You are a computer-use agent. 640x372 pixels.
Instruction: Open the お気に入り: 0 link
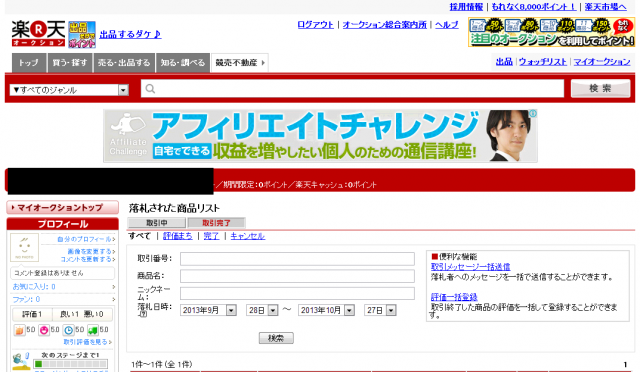point(34,287)
